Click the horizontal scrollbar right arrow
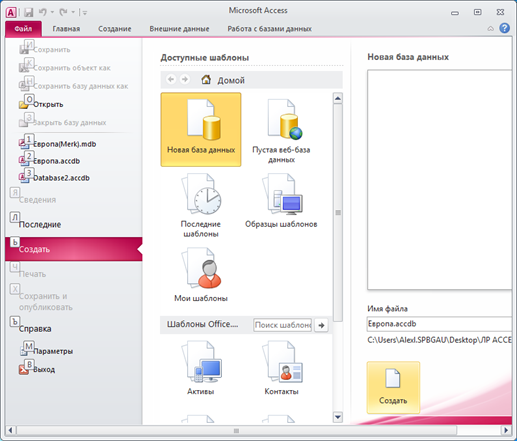 pos(506,430)
